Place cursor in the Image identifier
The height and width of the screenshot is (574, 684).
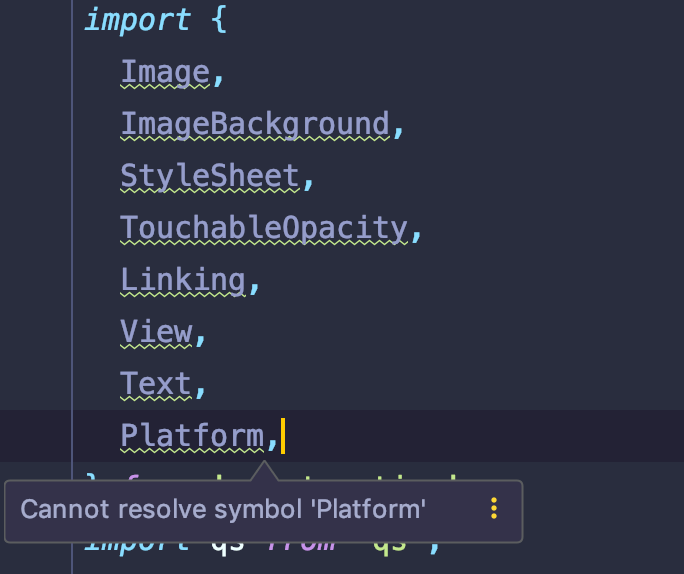pyautogui.click(x=164, y=72)
